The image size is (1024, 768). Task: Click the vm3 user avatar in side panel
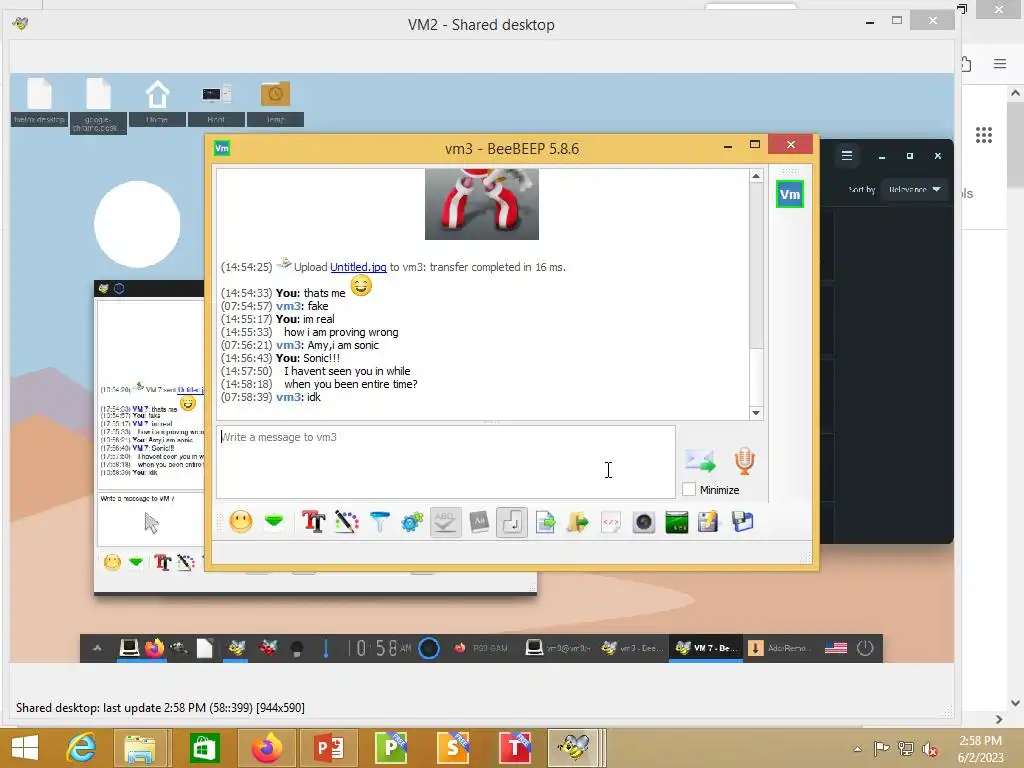[790, 194]
